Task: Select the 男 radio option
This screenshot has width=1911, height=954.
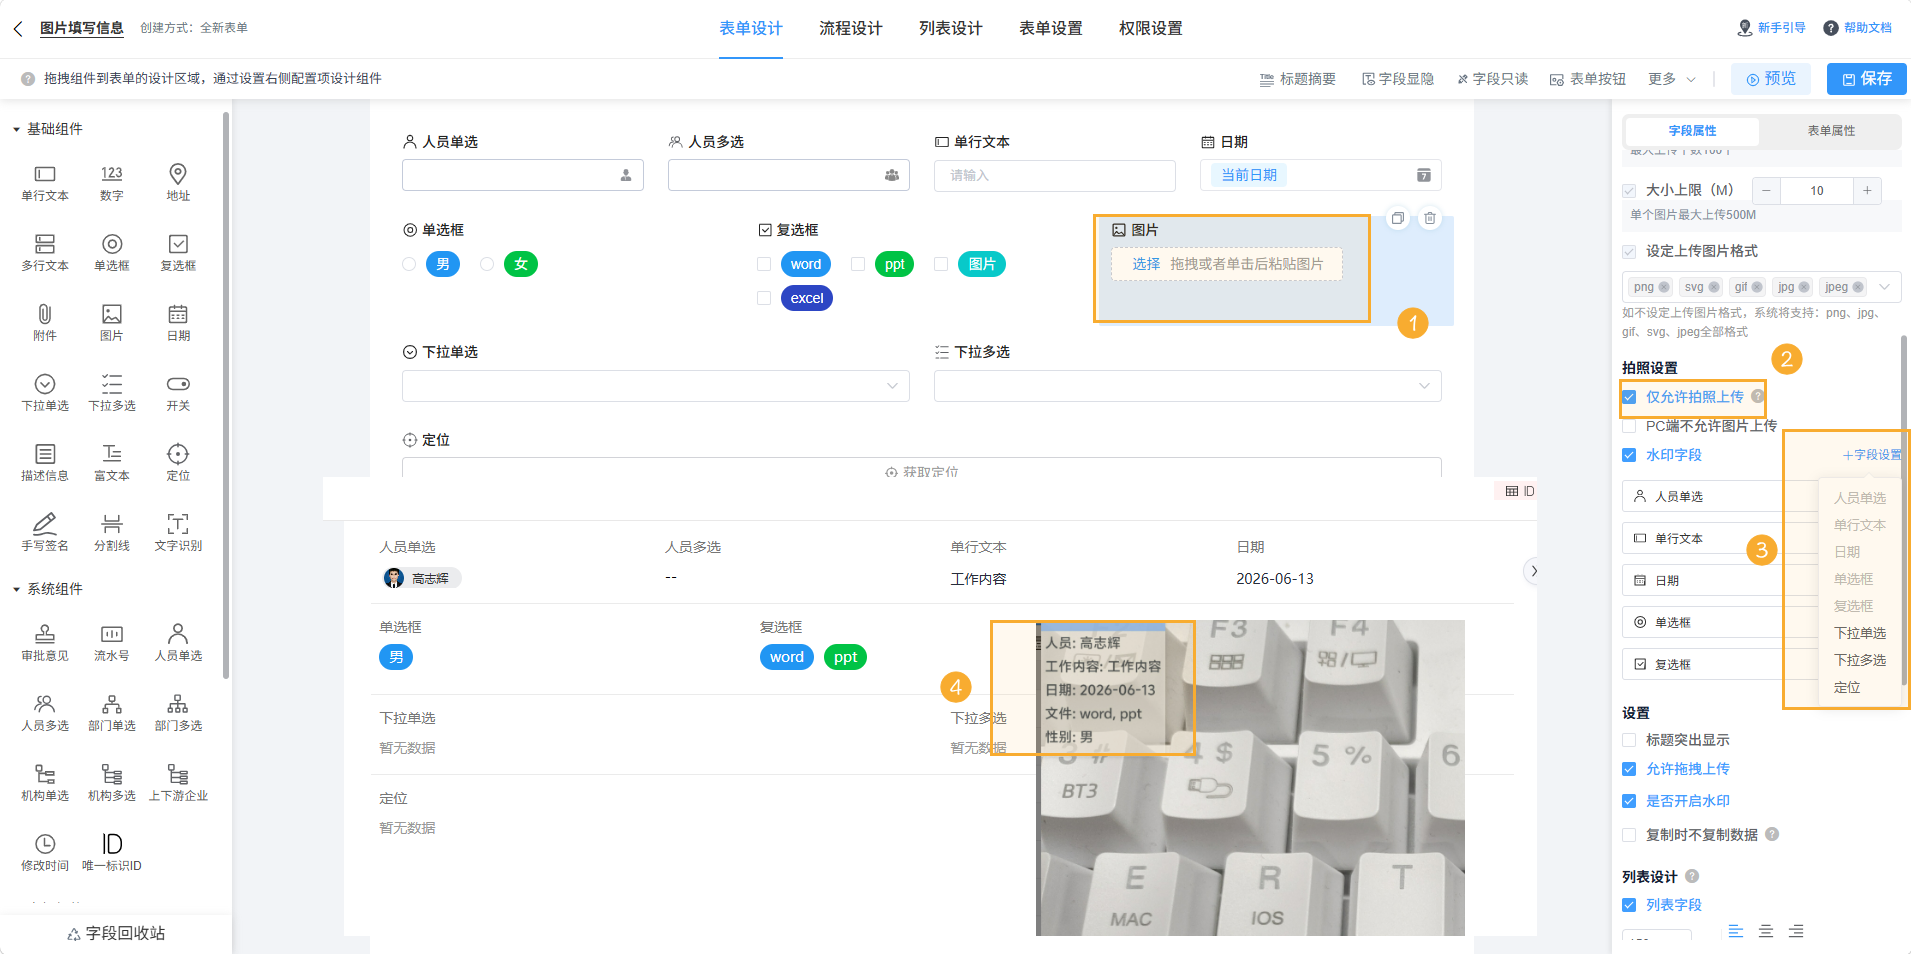Action: point(409,264)
